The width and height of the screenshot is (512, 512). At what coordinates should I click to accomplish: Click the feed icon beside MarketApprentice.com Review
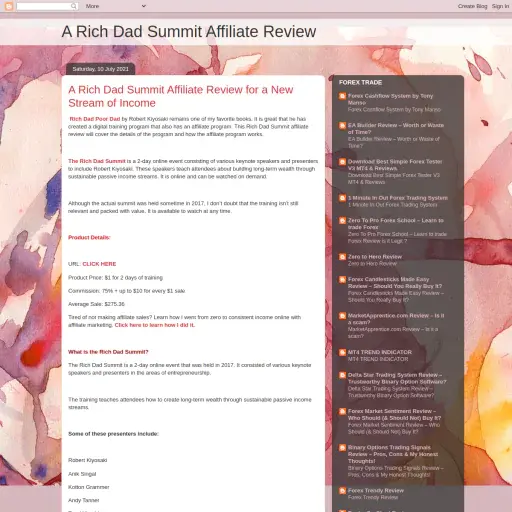coord(342,316)
